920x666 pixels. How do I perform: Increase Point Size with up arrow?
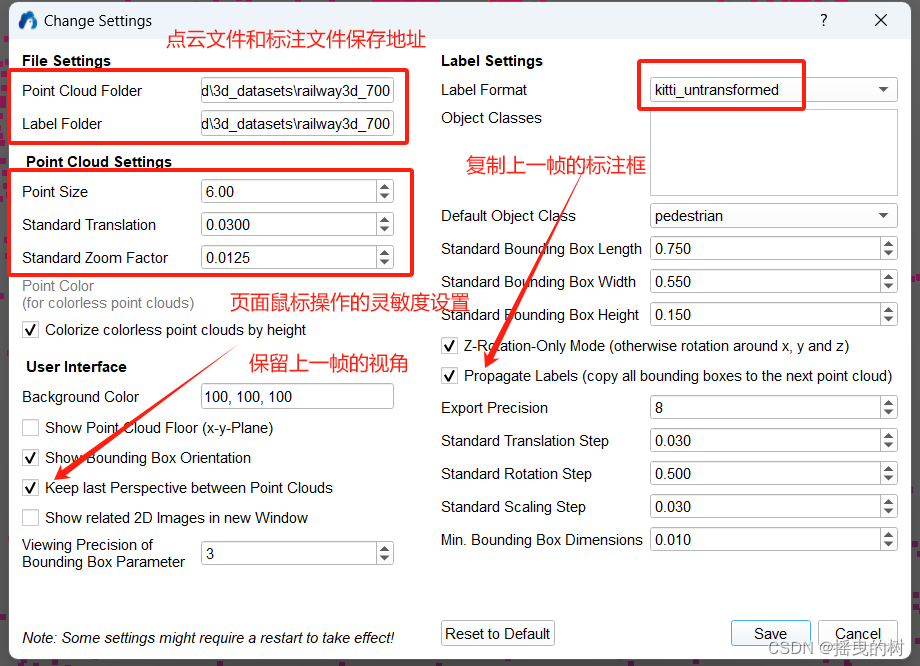[x=384, y=186]
